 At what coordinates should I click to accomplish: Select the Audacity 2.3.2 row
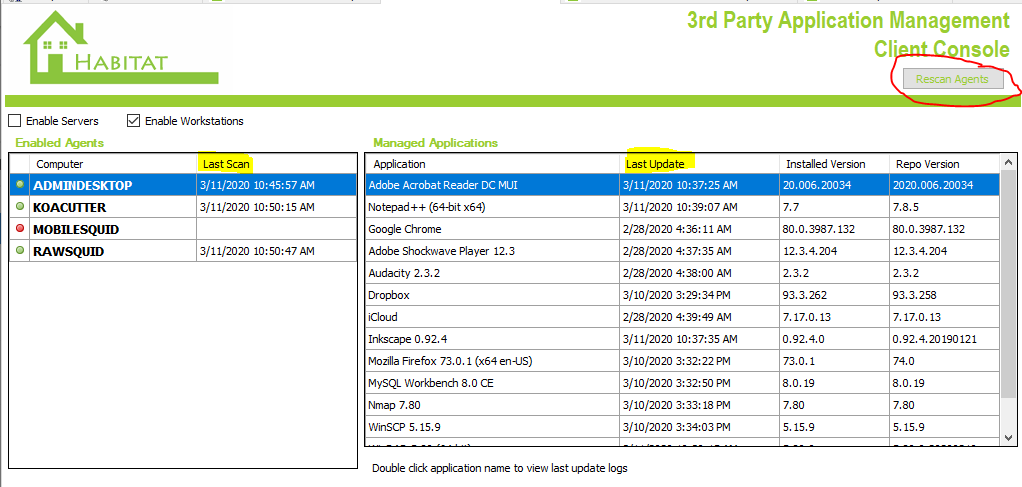coord(682,273)
